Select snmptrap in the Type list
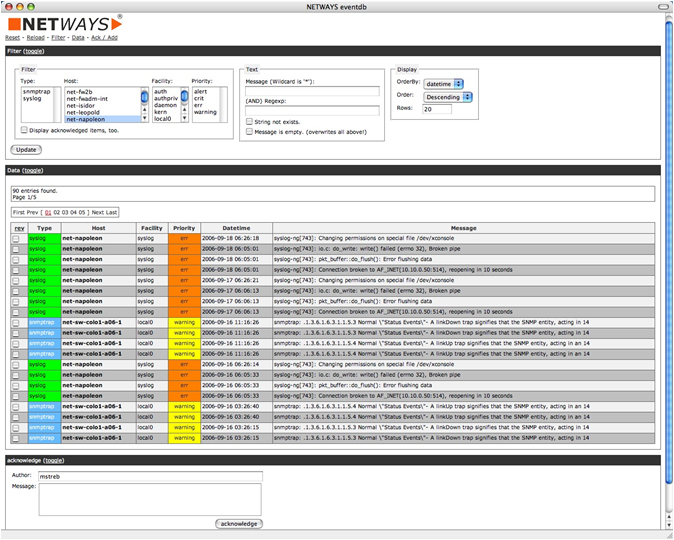674x540 pixels. (x=34, y=91)
